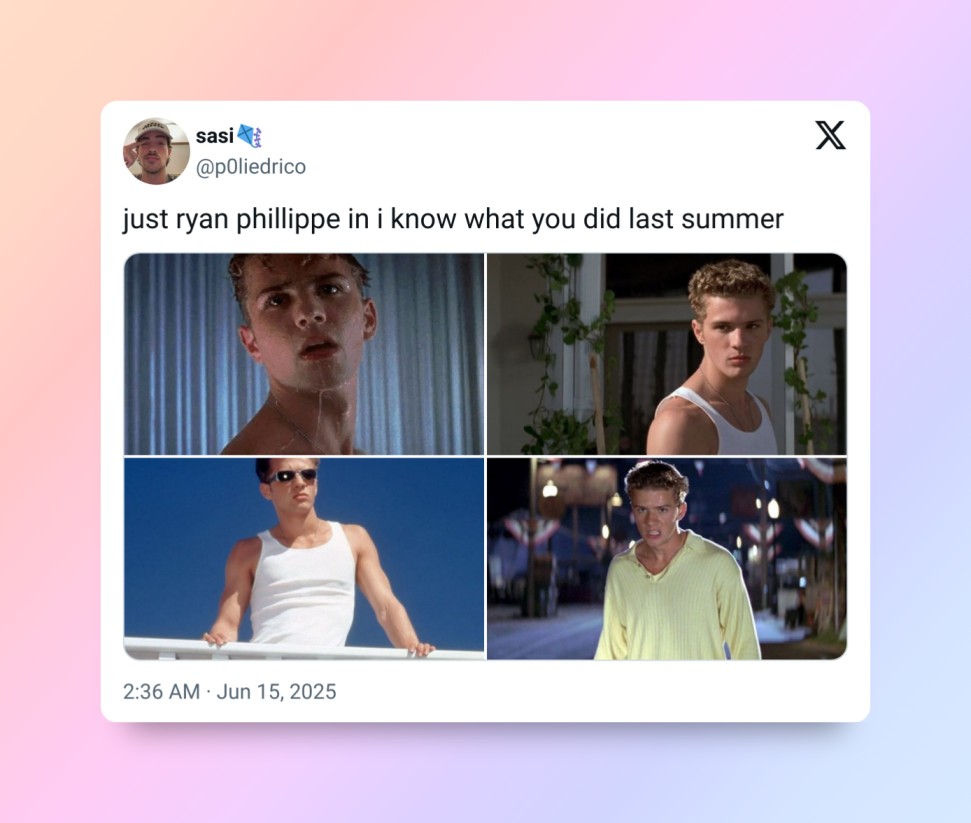Viewport: 971px width, 823px height.
Task: Click the white cap in profile avatar
Action: point(154,129)
